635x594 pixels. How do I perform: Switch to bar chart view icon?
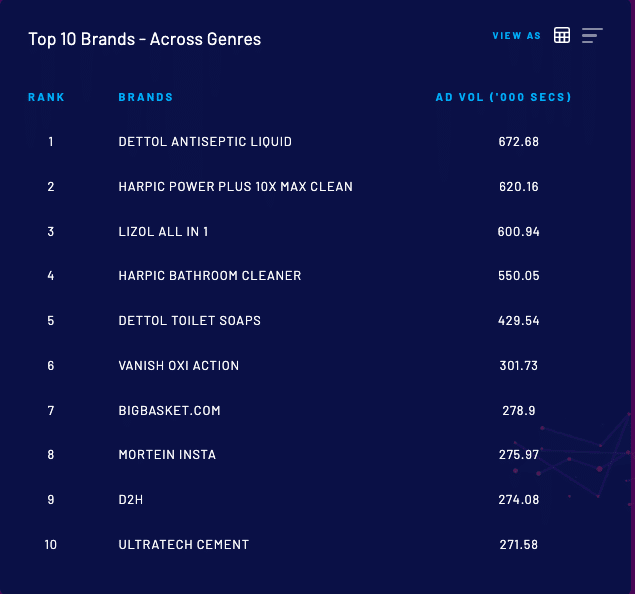point(592,36)
